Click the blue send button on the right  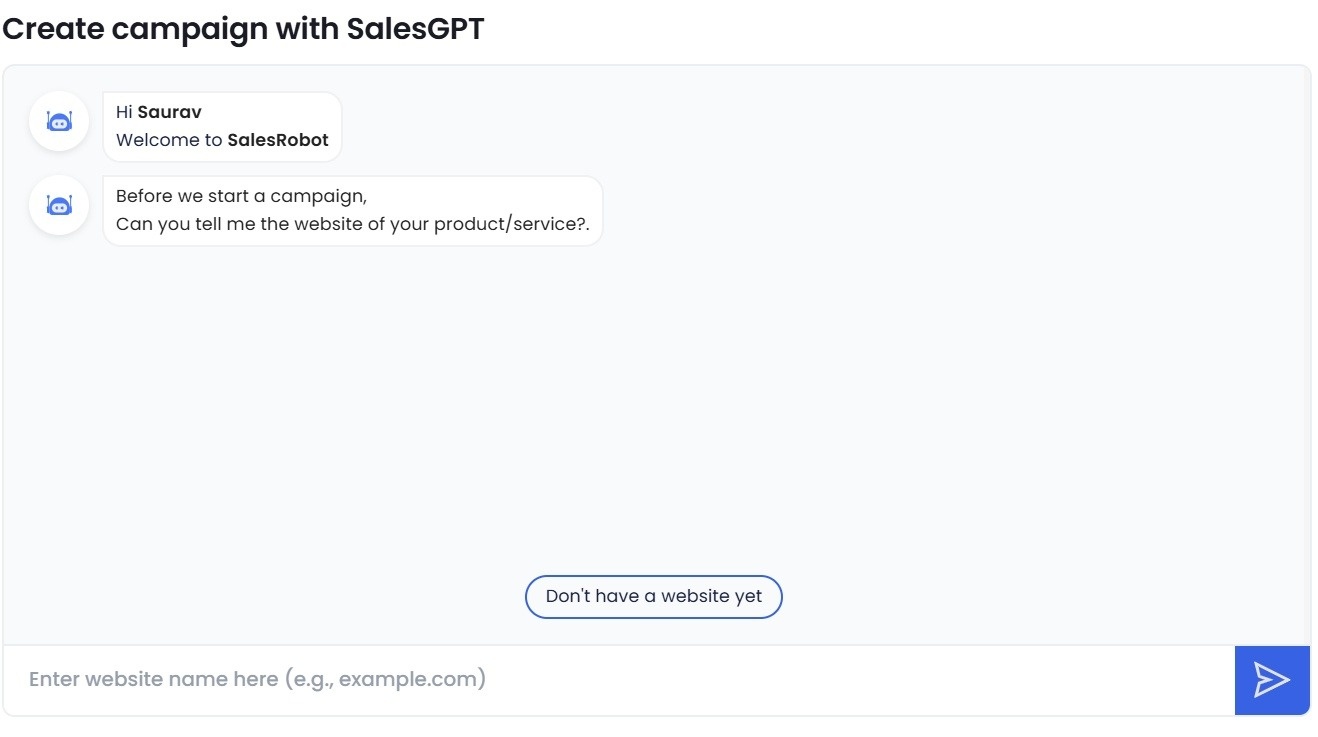pyautogui.click(x=1272, y=679)
